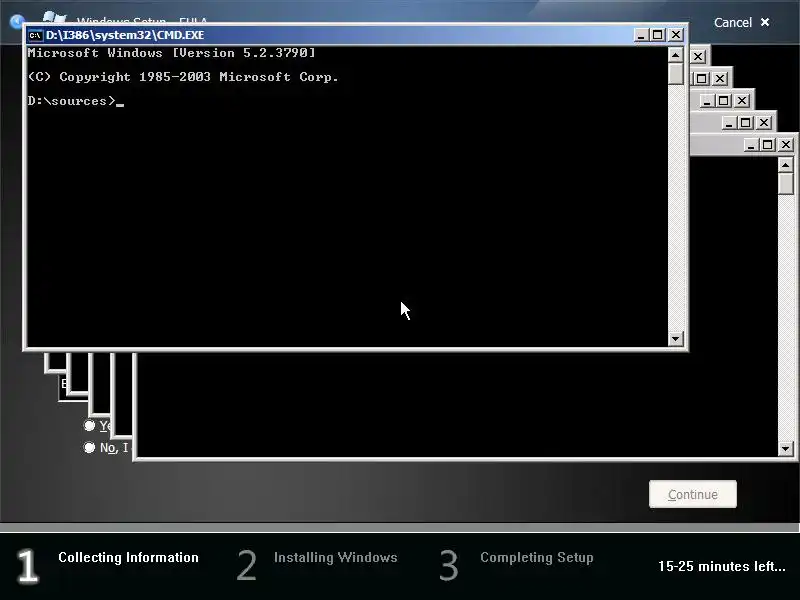The width and height of the screenshot is (800, 600).
Task: Maximize the background CMD window just above the lowest
Action: coord(745,123)
